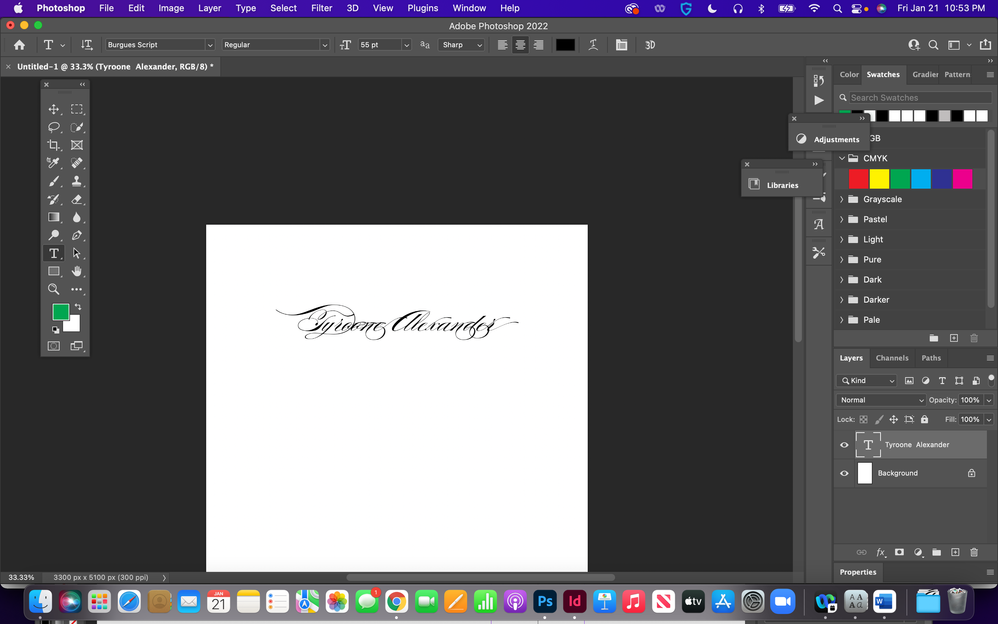Open the font size dropdown set to 55 pt
998x624 pixels.
(406, 44)
